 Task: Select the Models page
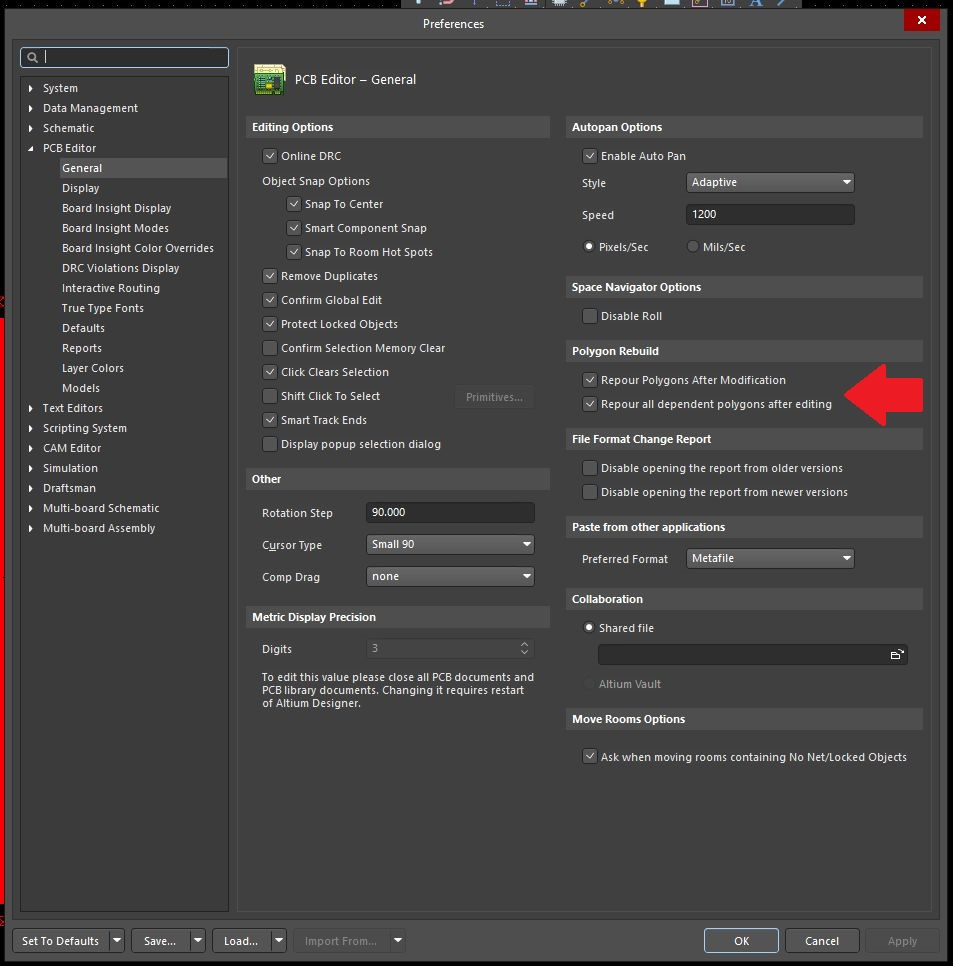pyautogui.click(x=81, y=388)
